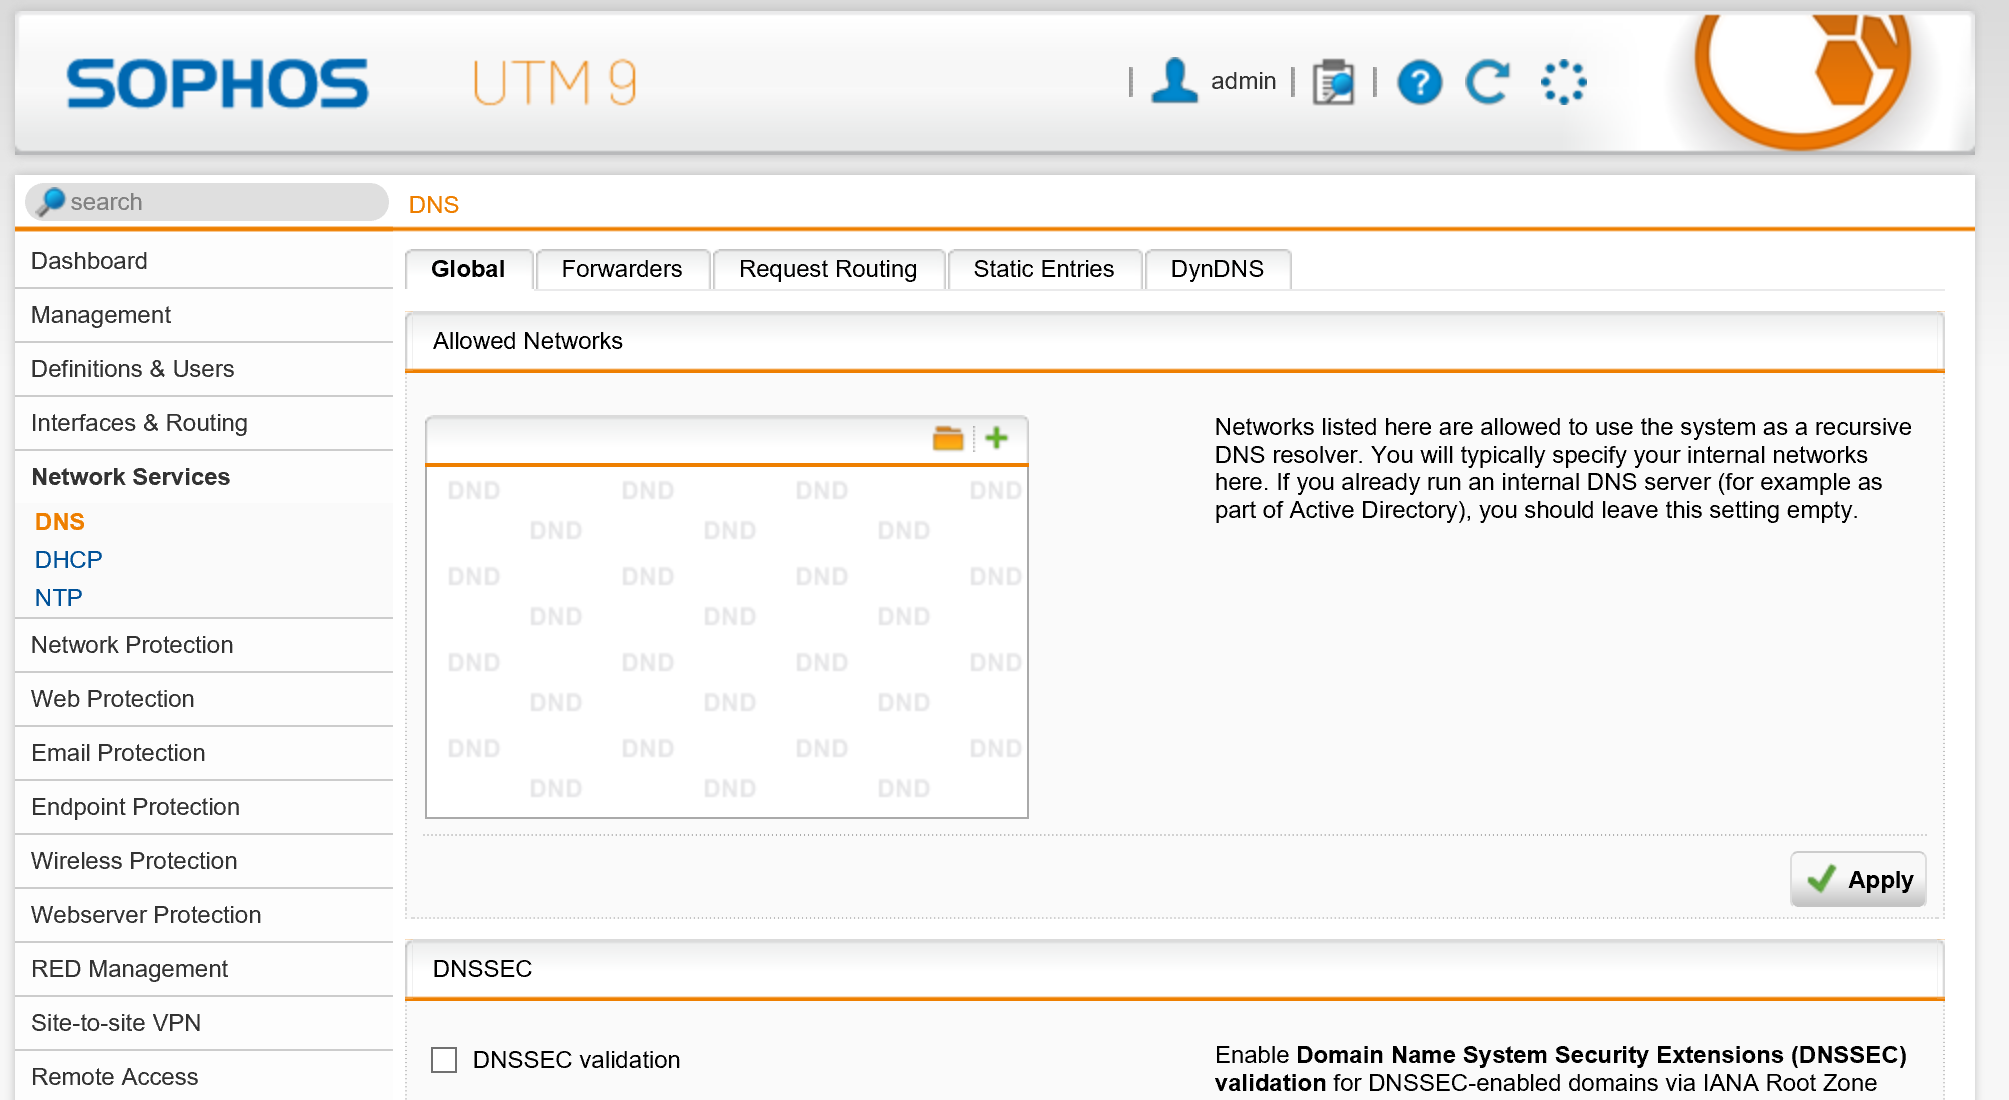Open RED Management in sidebar

coord(204,969)
